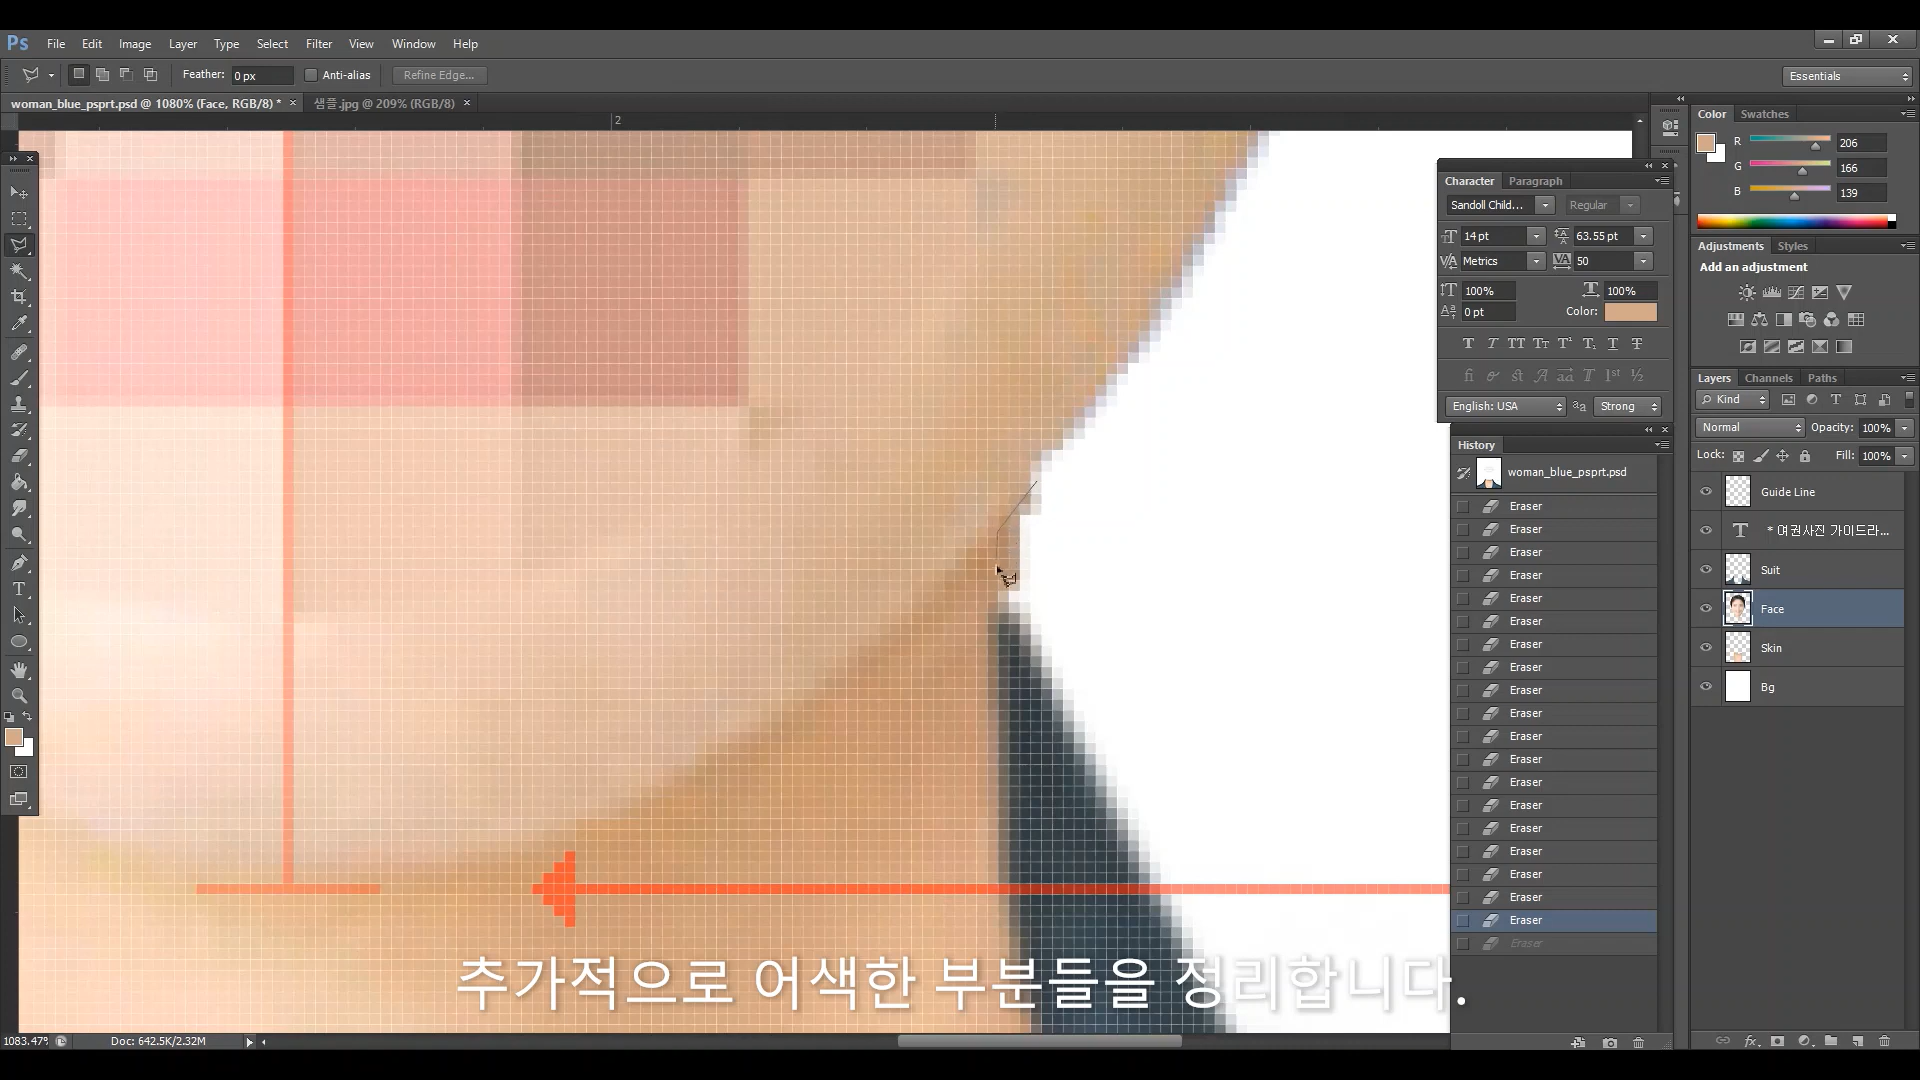Click the Refine Edge button
Image resolution: width=1920 pixels, height=1080 pixels.
[x=438, y=75]
